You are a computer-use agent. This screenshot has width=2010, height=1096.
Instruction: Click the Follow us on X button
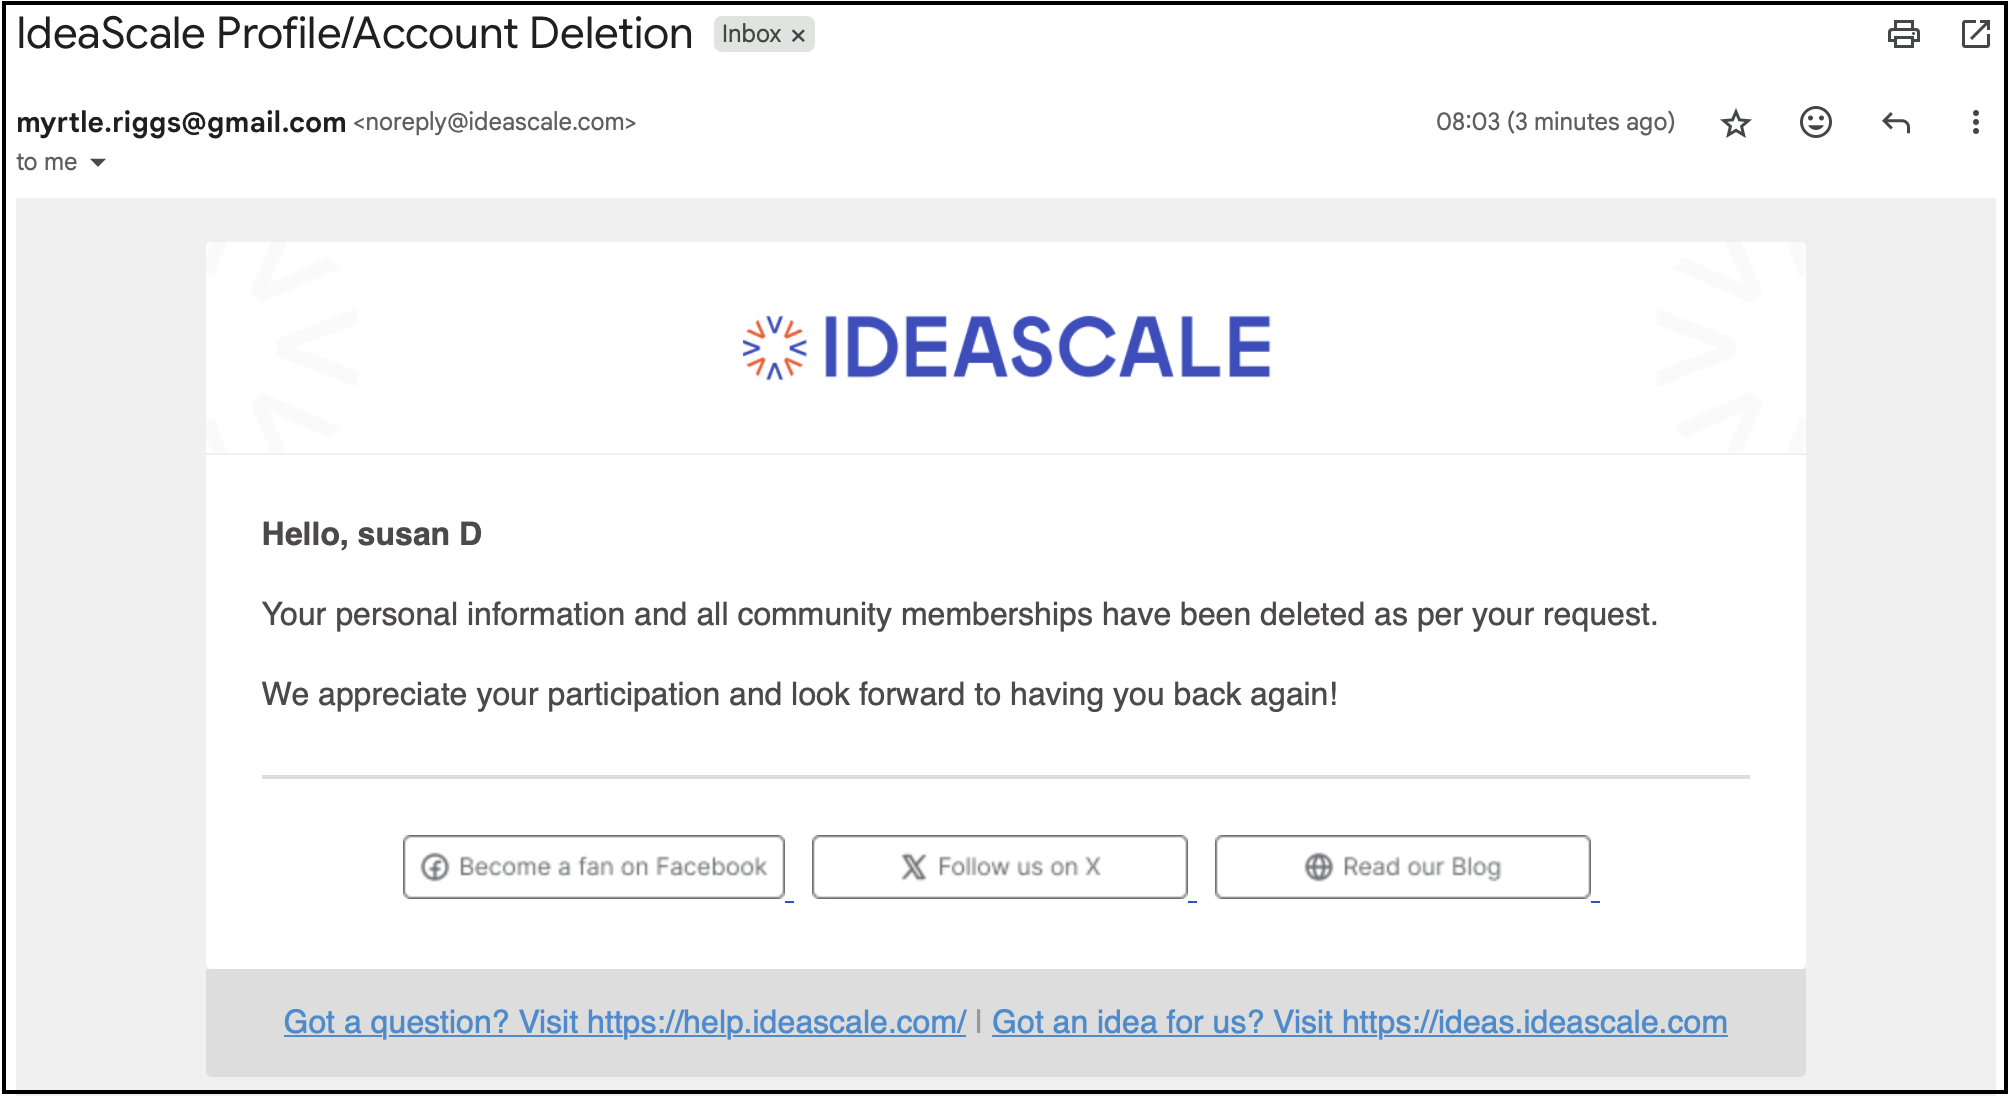tap(1000, 867)
